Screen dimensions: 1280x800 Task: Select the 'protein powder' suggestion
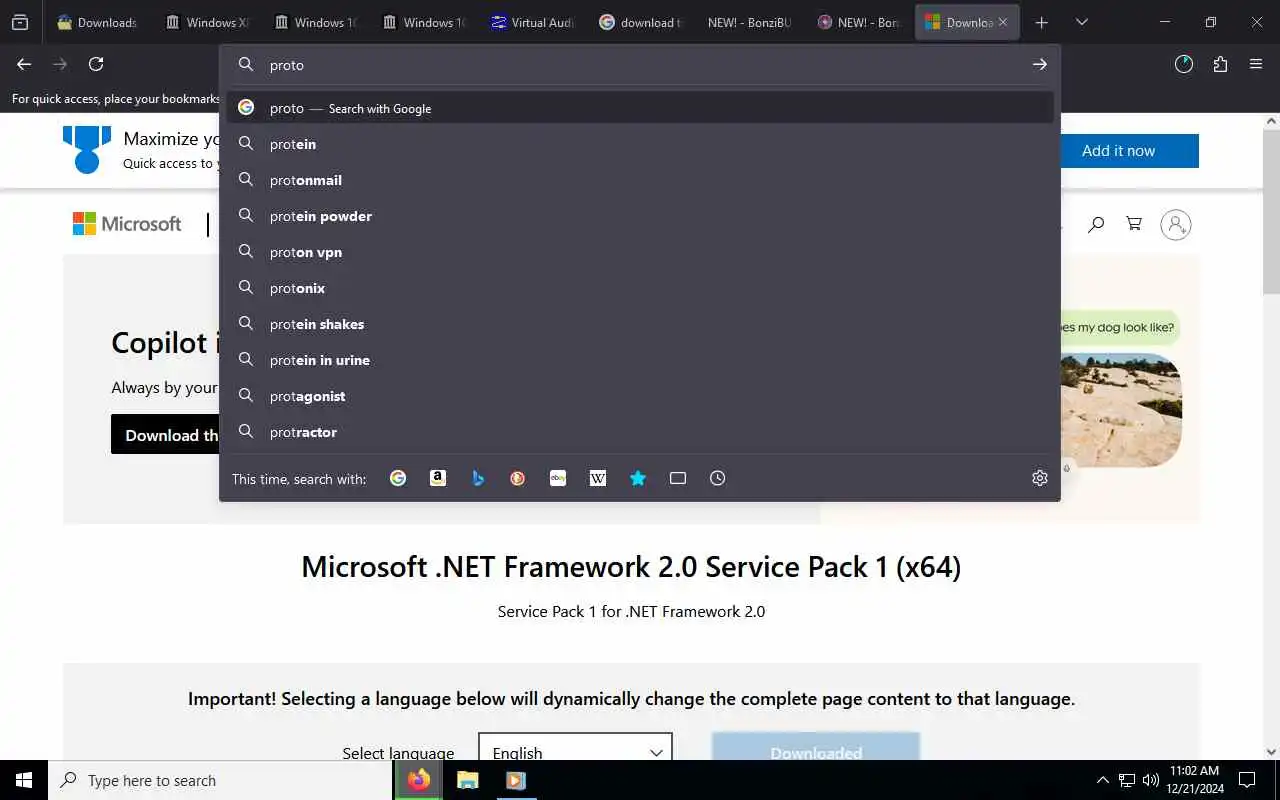[640, 216]
